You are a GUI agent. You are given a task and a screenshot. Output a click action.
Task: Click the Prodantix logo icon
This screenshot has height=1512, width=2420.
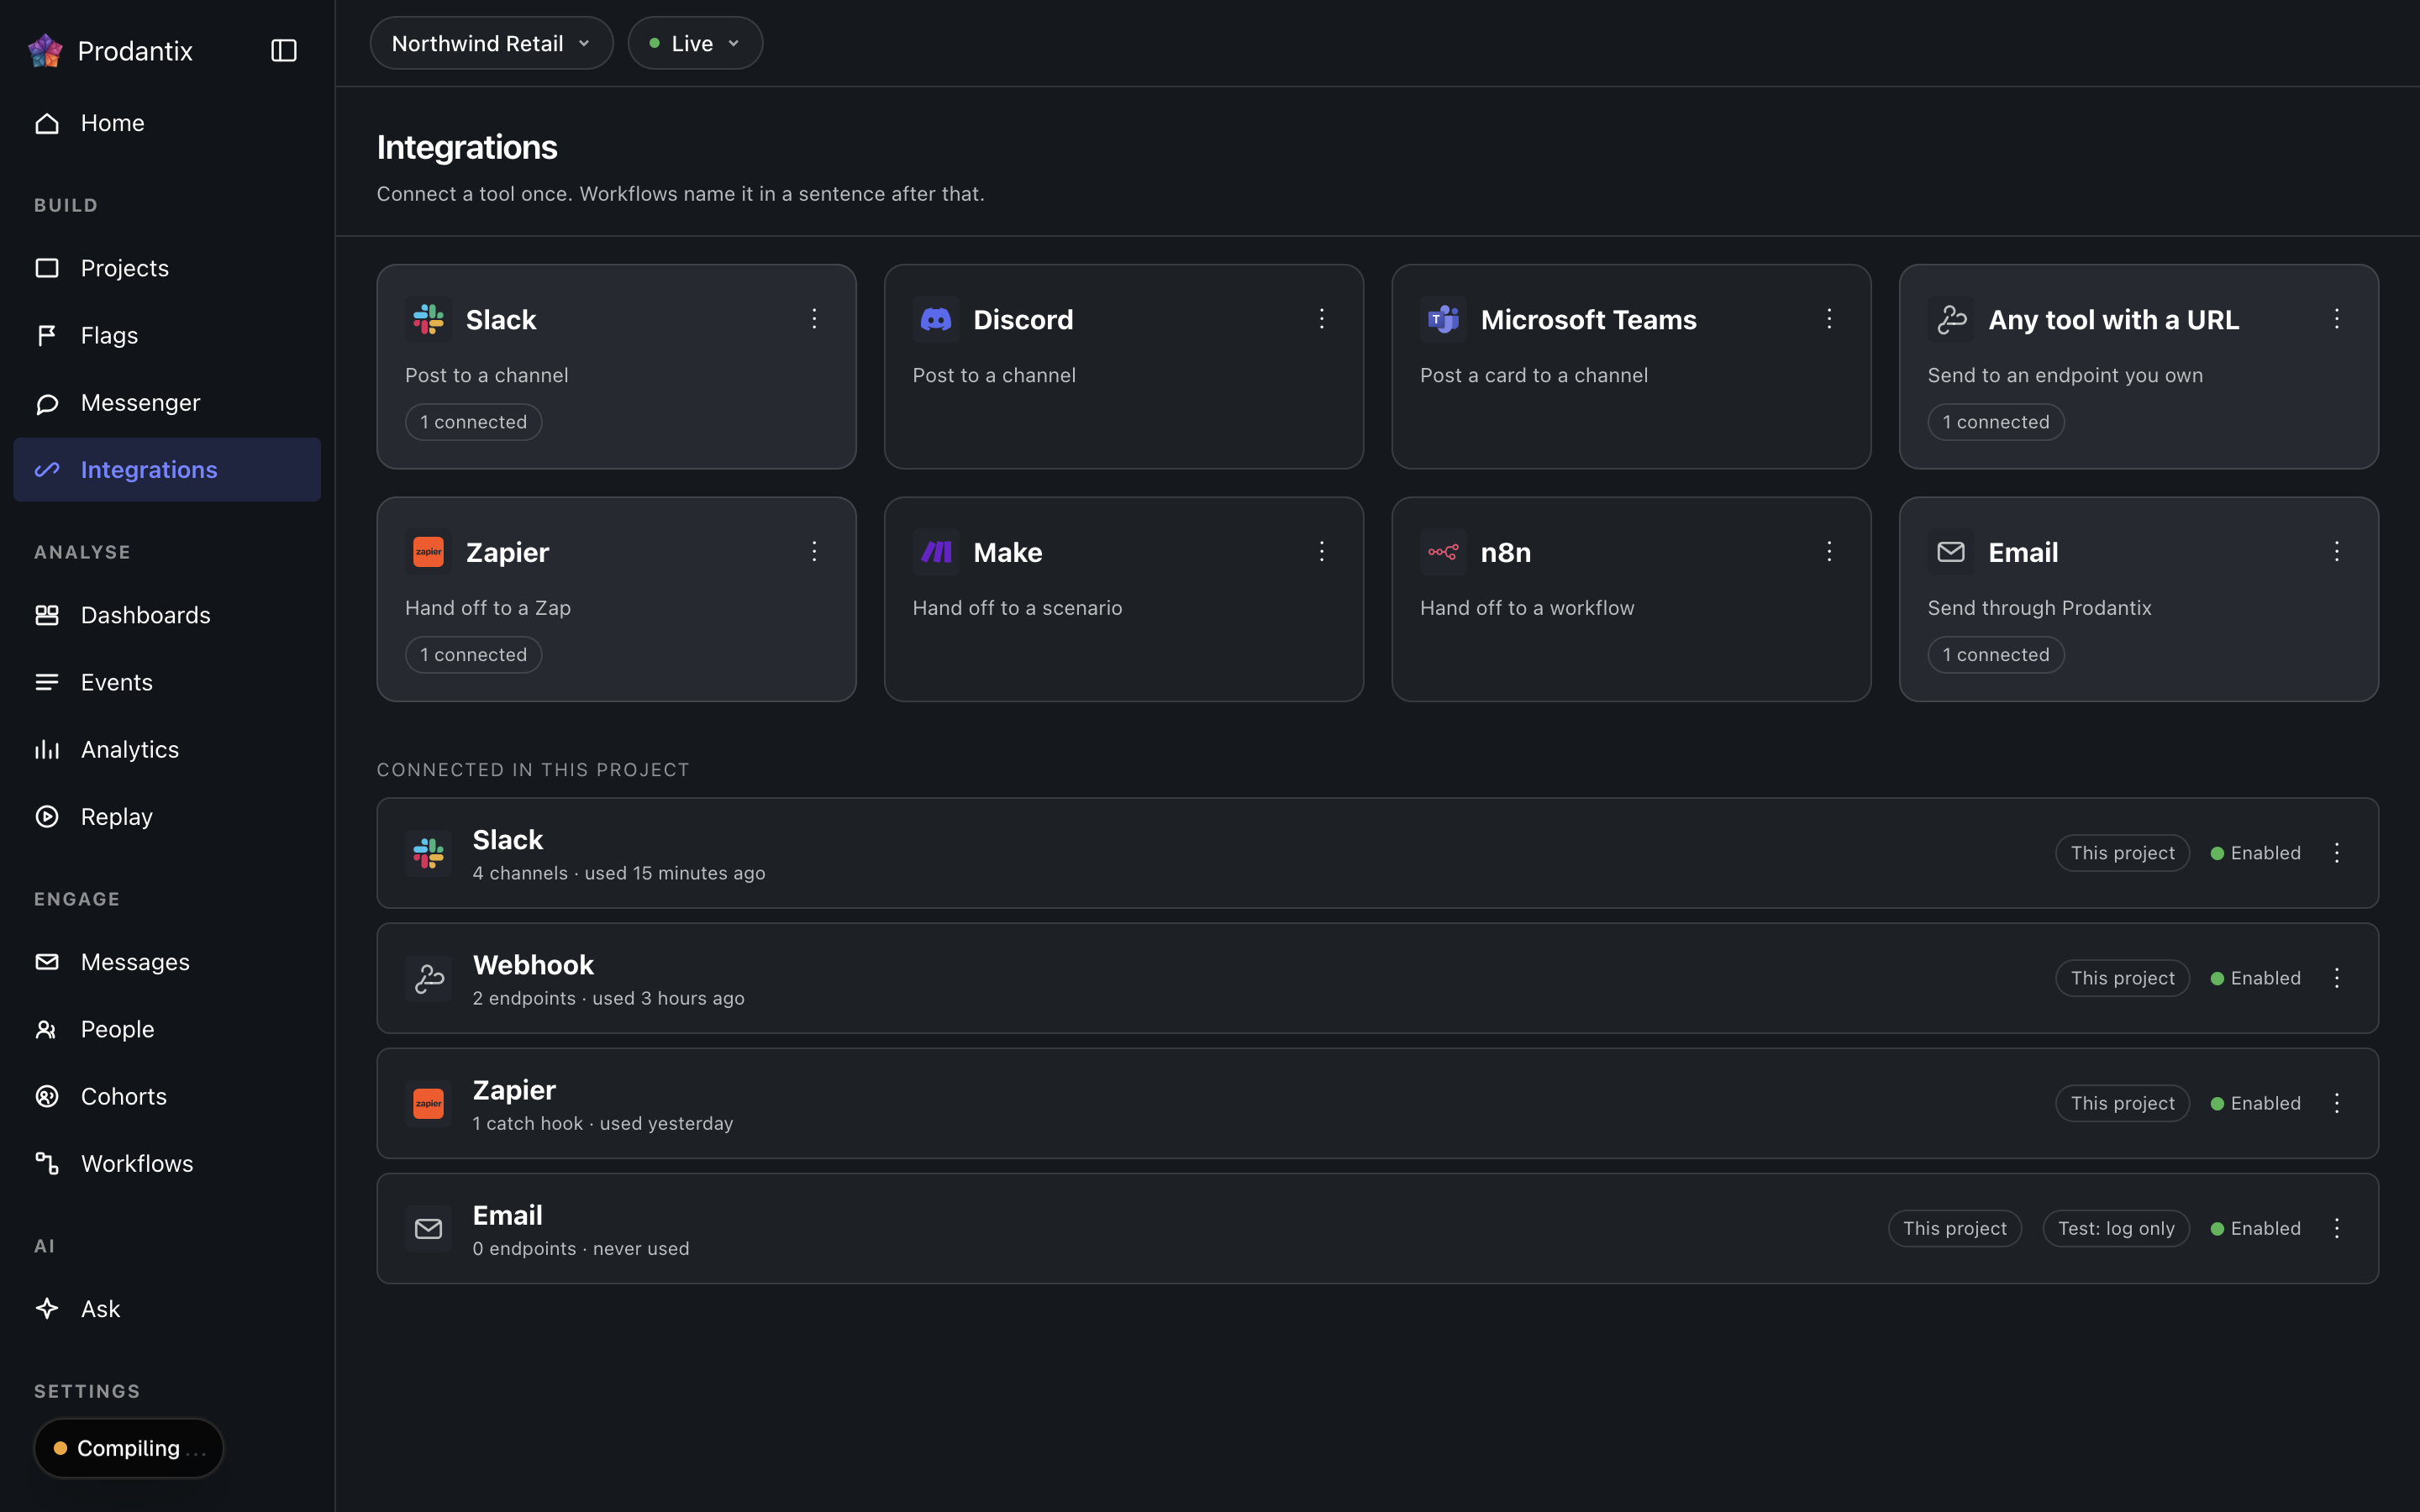coord(45,50)
